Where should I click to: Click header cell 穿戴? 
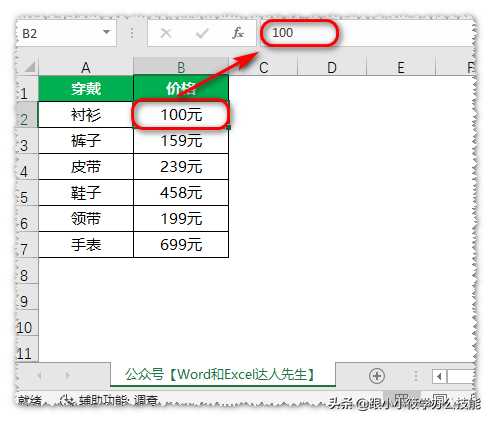(x=86, y=89)
